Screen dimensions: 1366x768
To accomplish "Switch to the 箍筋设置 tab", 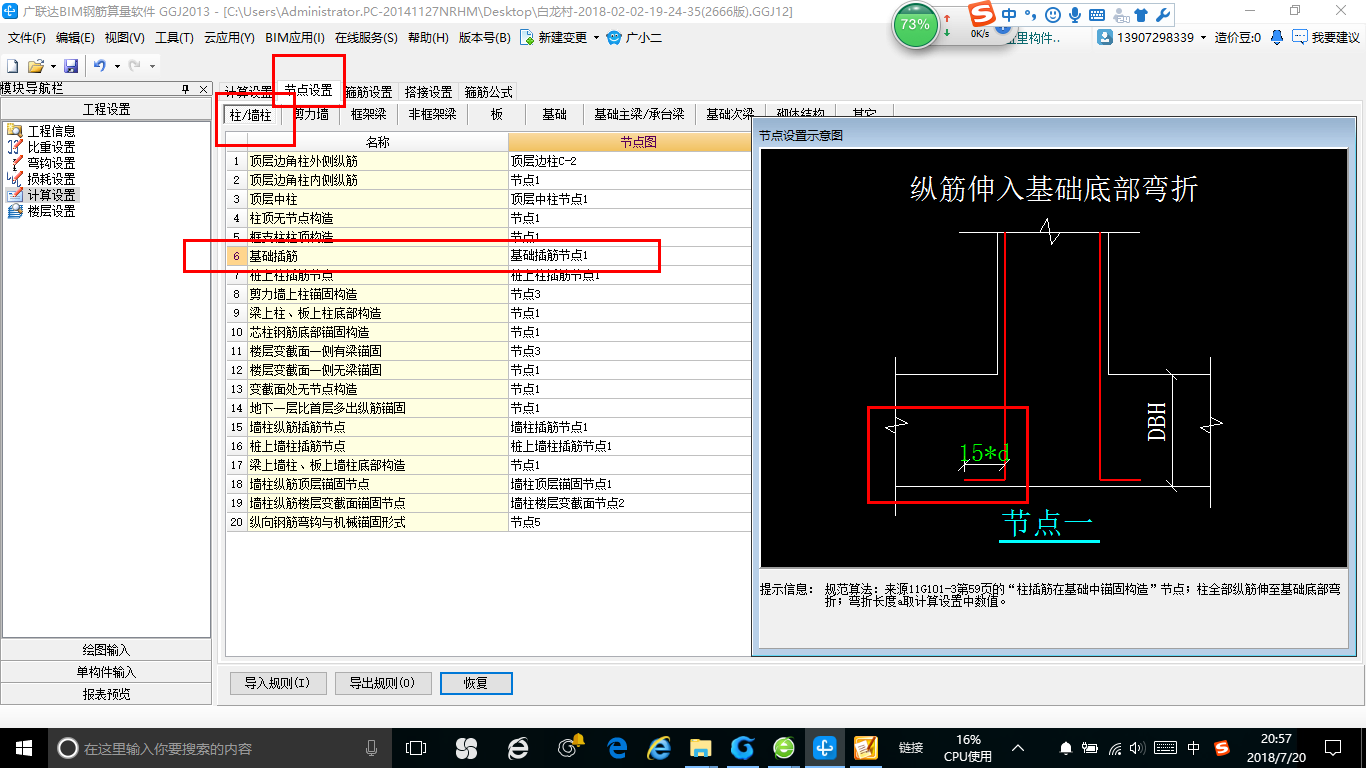I will (x=368, y=91).
